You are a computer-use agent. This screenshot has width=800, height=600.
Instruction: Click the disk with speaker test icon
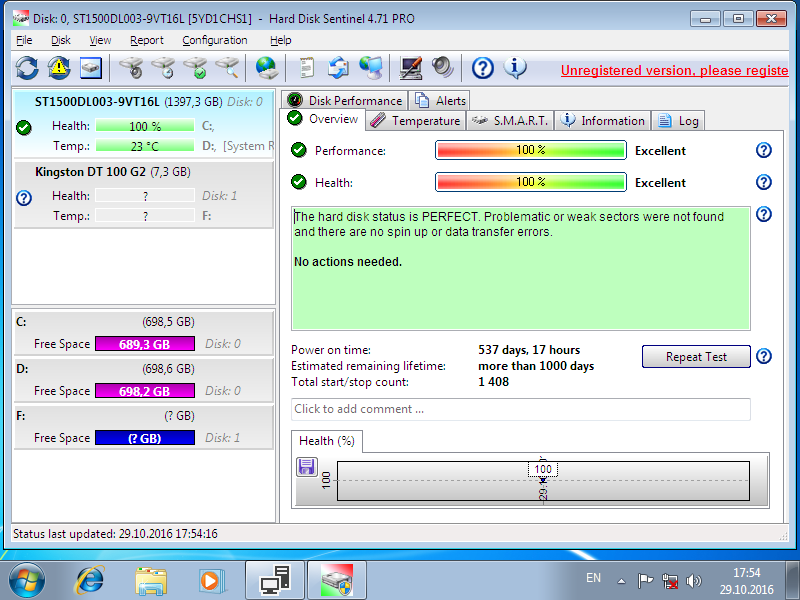[132, 68]
